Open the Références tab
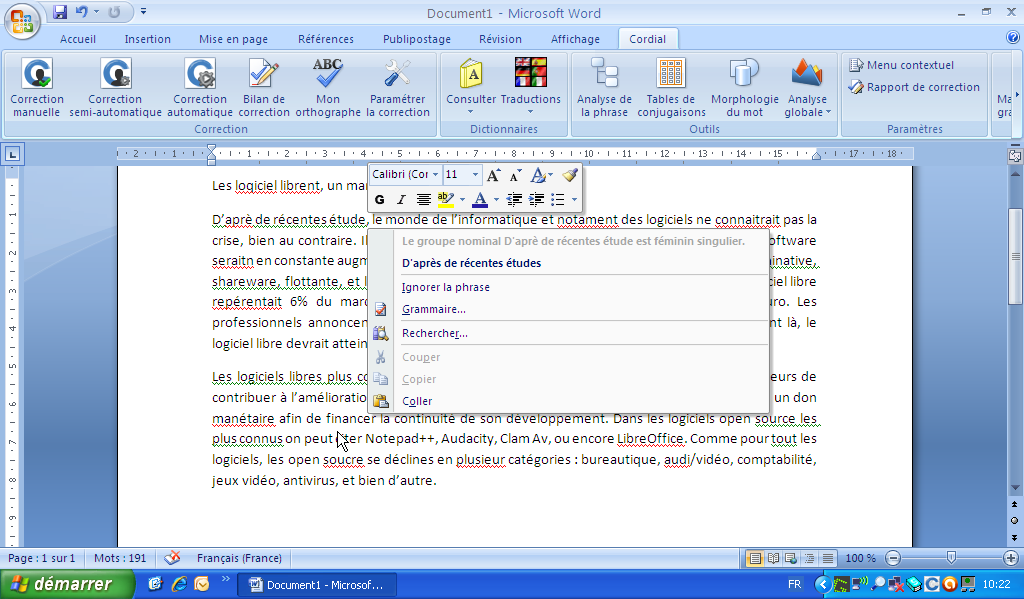This screenshot has width=1024, height=599. click(326, 39)
